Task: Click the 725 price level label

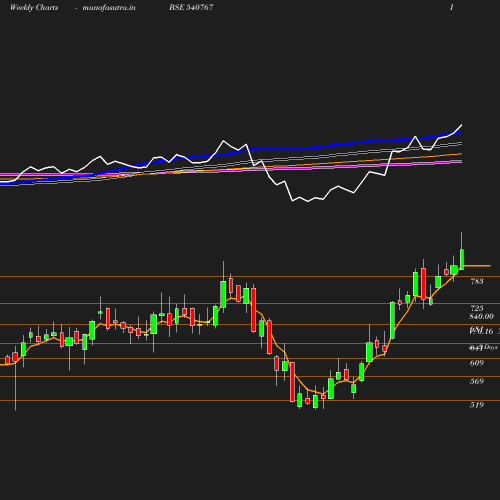Action: (477, 308)
